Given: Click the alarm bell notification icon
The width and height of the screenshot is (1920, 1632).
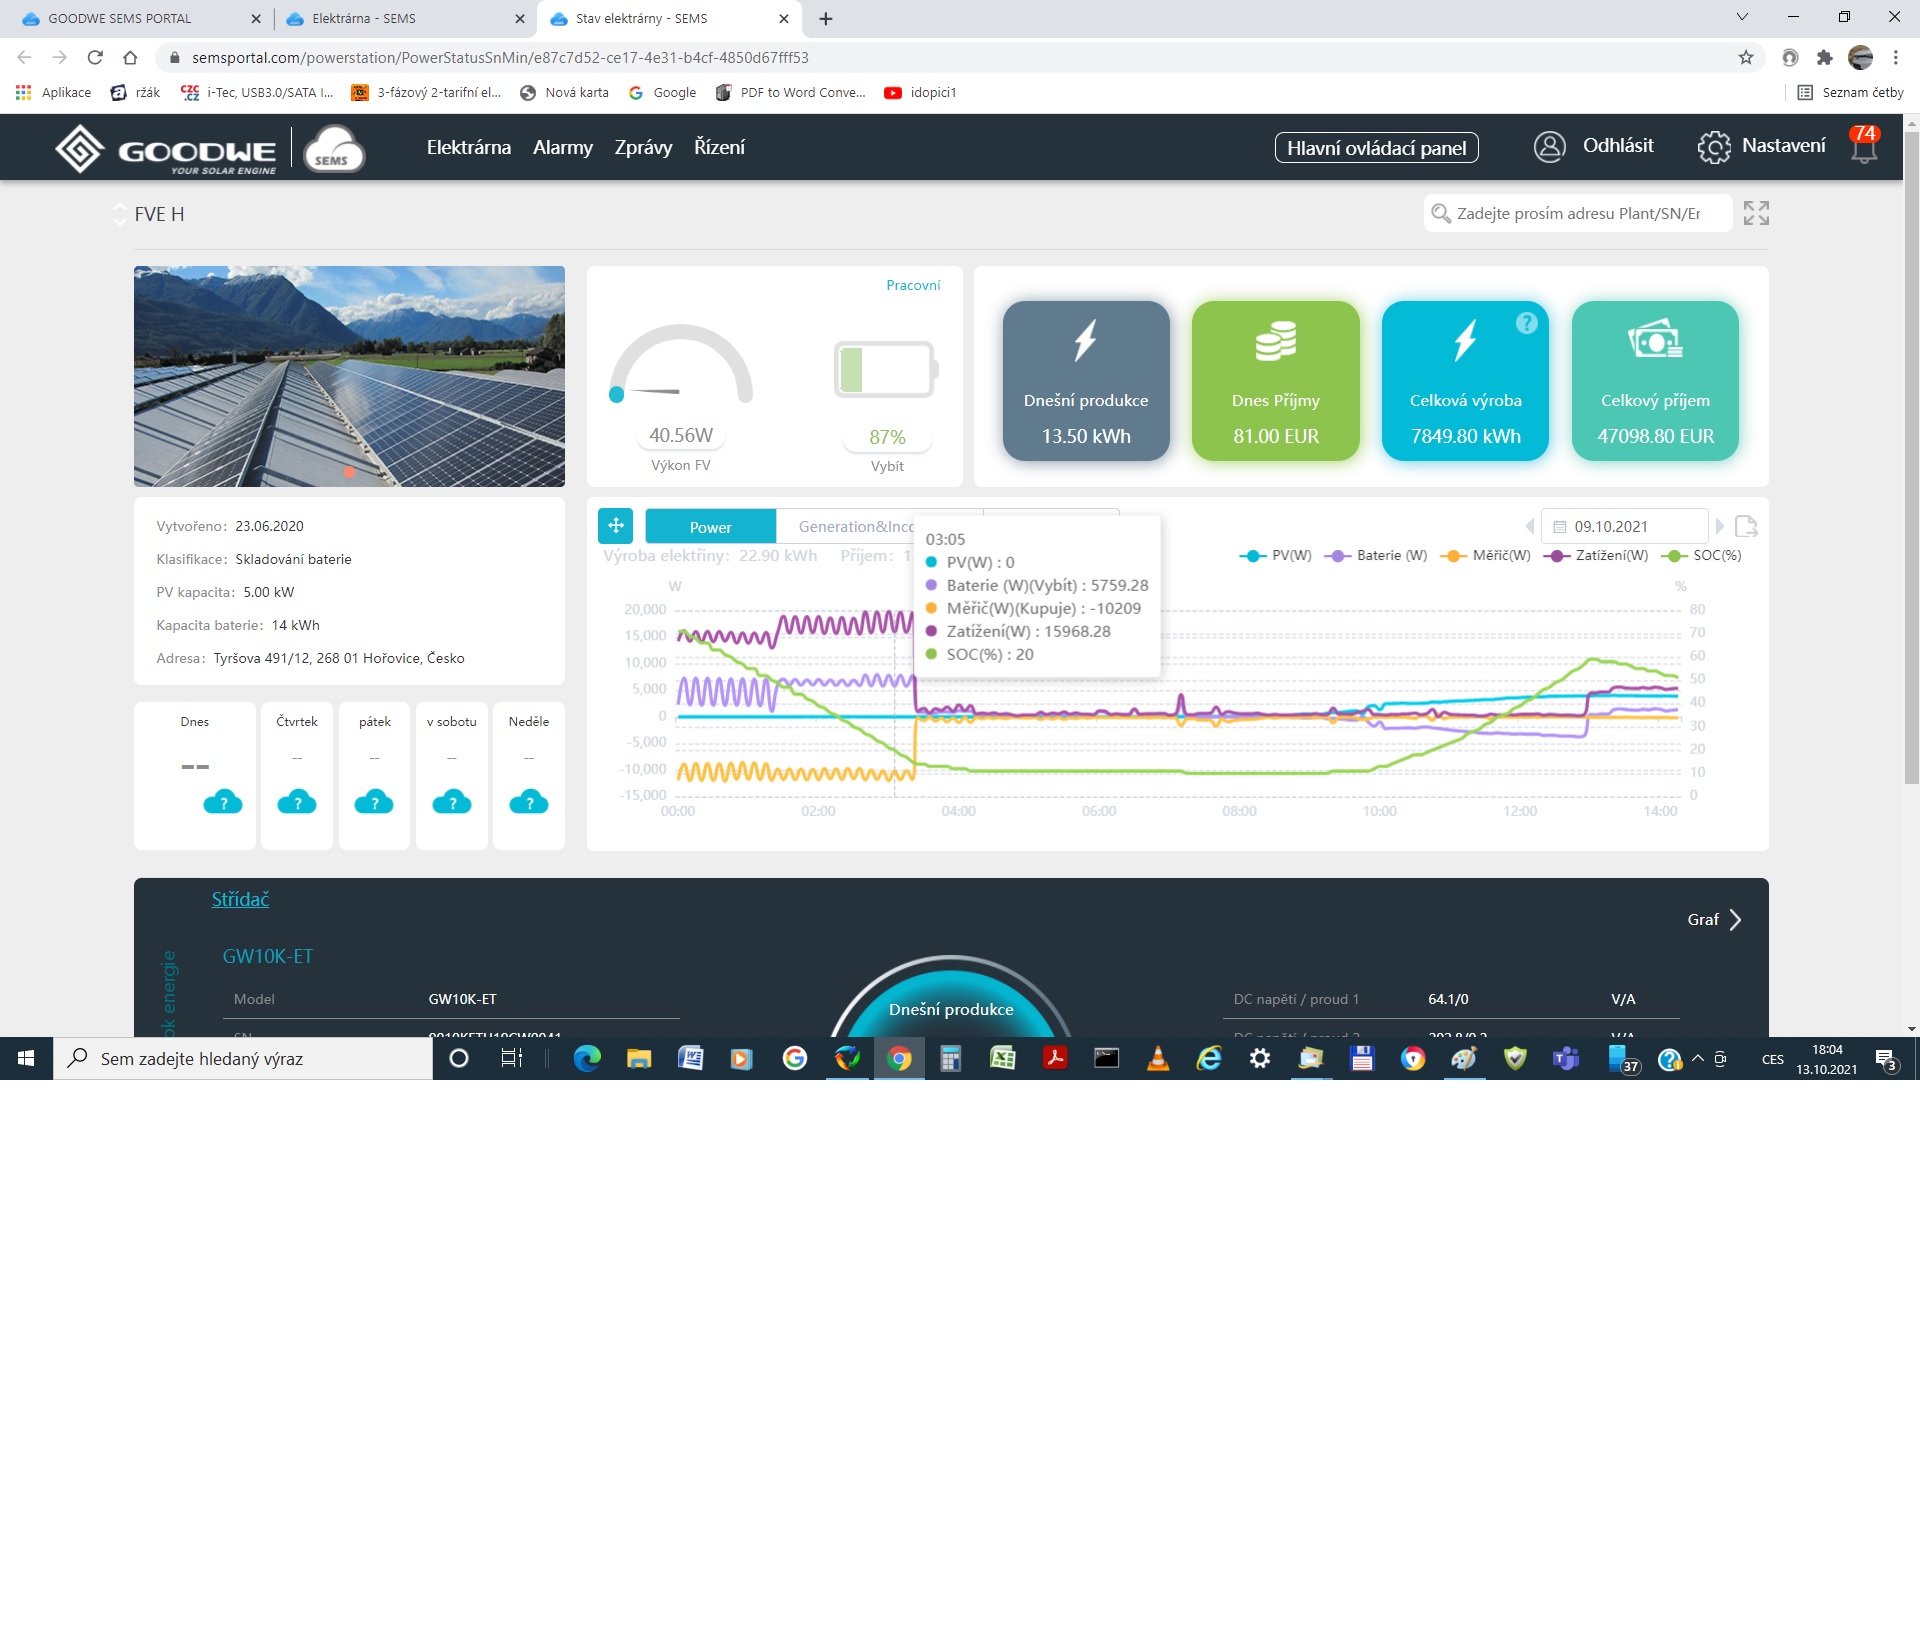Looking at the screenshot, I should (1863, 148).
